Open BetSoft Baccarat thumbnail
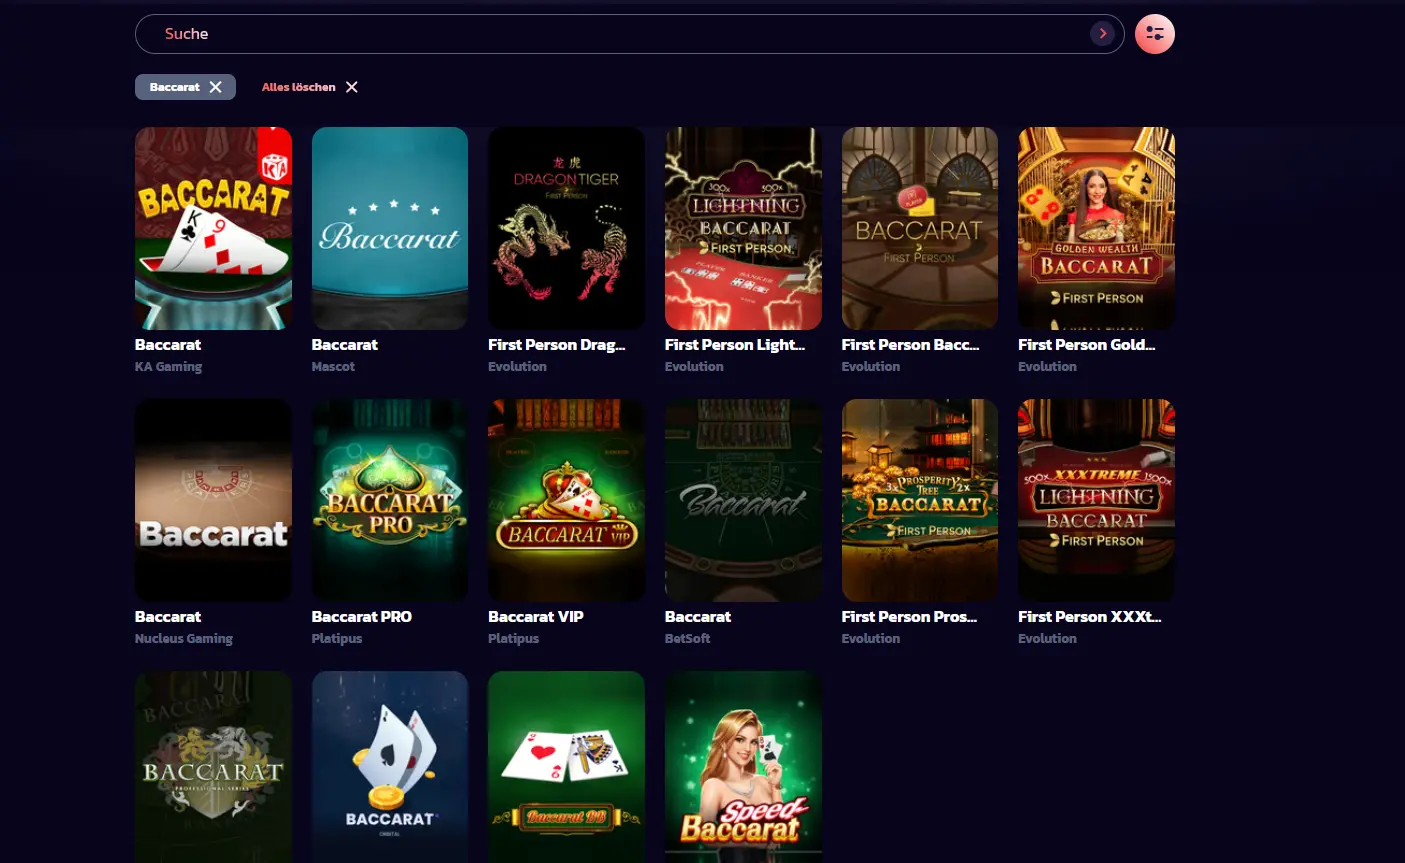The width and height of the screenshot is (1405, 863). pos(743,500)
